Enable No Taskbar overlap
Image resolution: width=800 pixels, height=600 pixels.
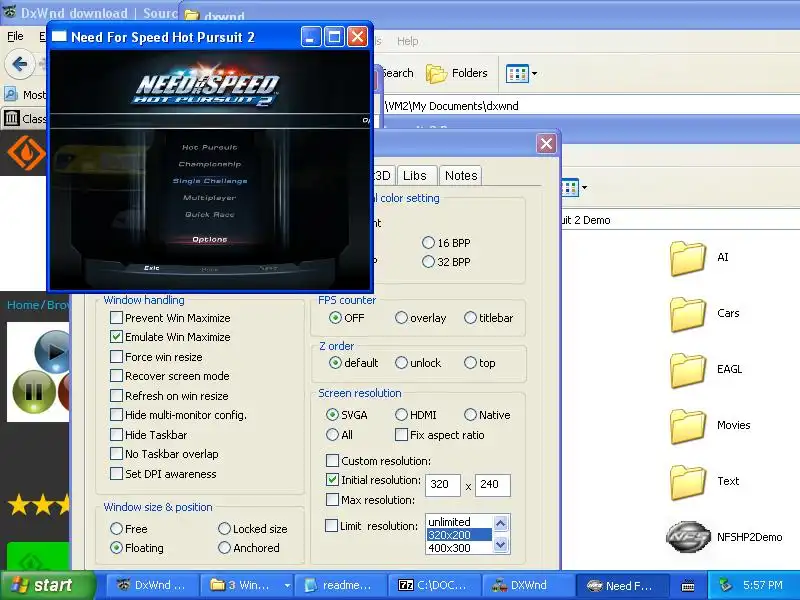(116, 454)
